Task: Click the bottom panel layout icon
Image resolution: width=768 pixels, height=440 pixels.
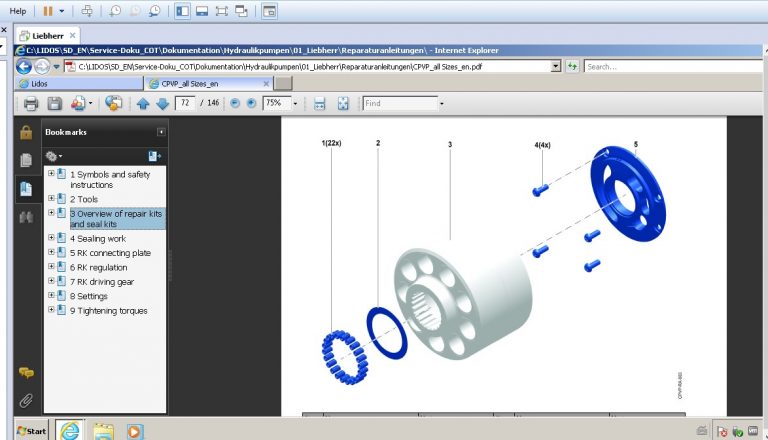Action: [x=202, y=11]
